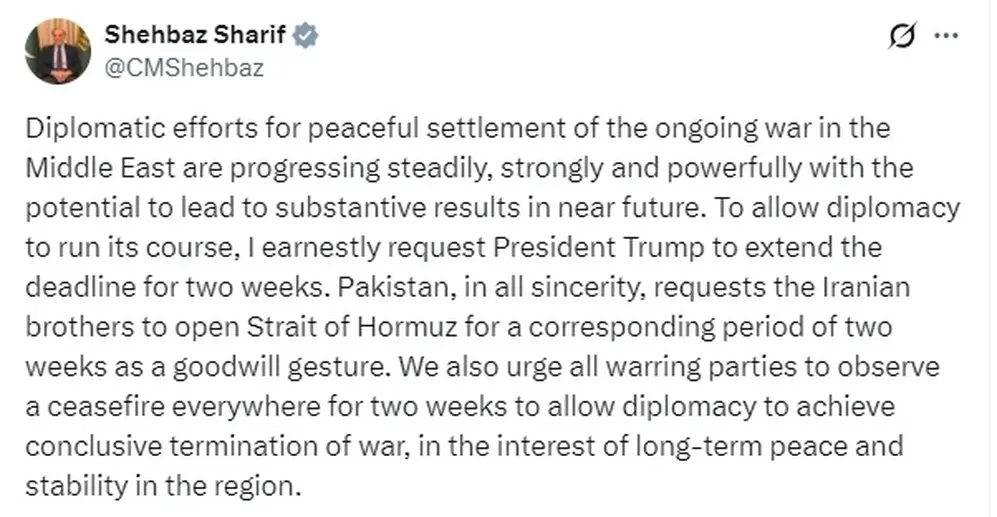Click 'deadline for two weeks' in the post

click(x=174, y=287)
